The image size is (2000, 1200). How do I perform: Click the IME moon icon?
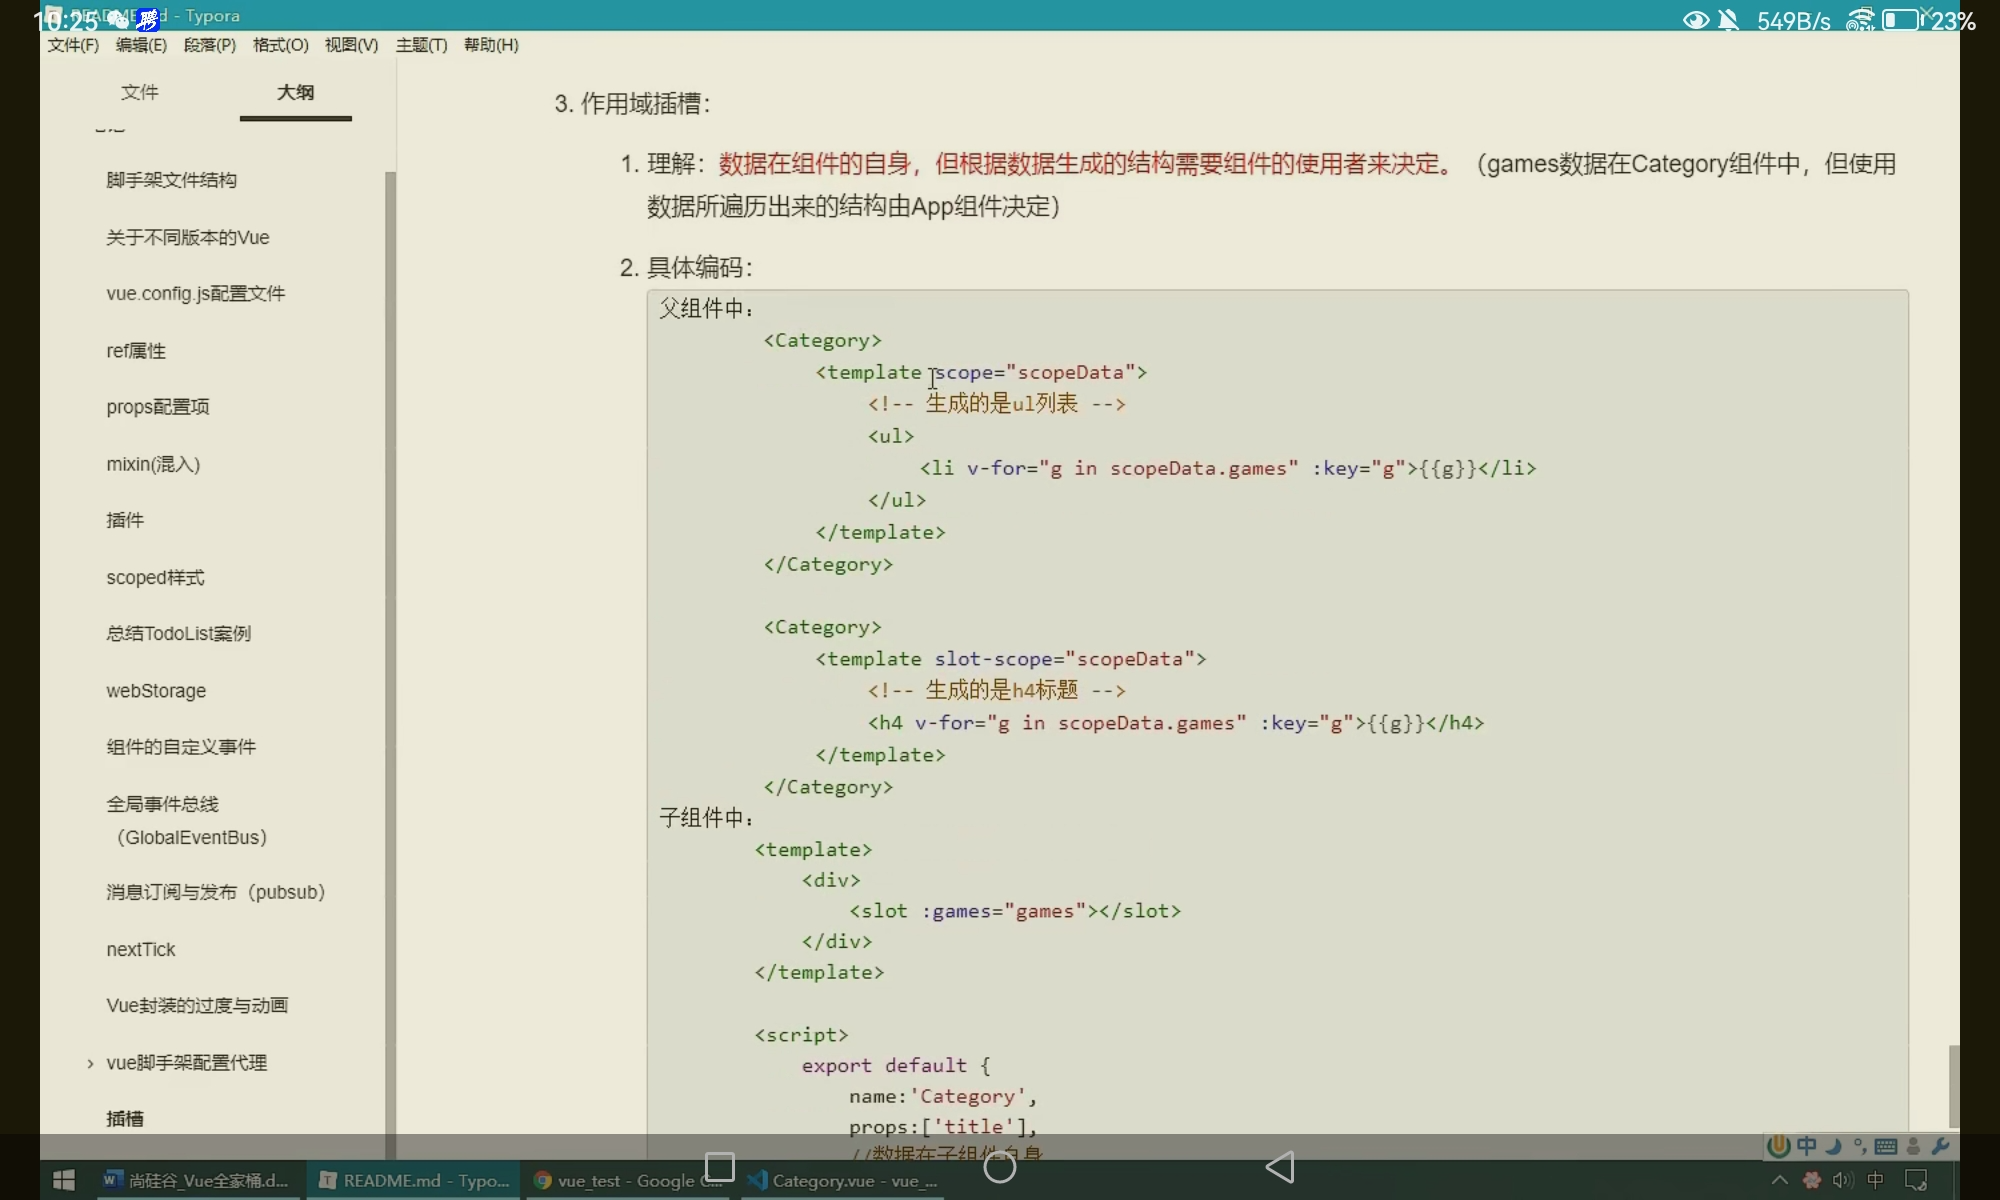(x=1834, y=1146)
